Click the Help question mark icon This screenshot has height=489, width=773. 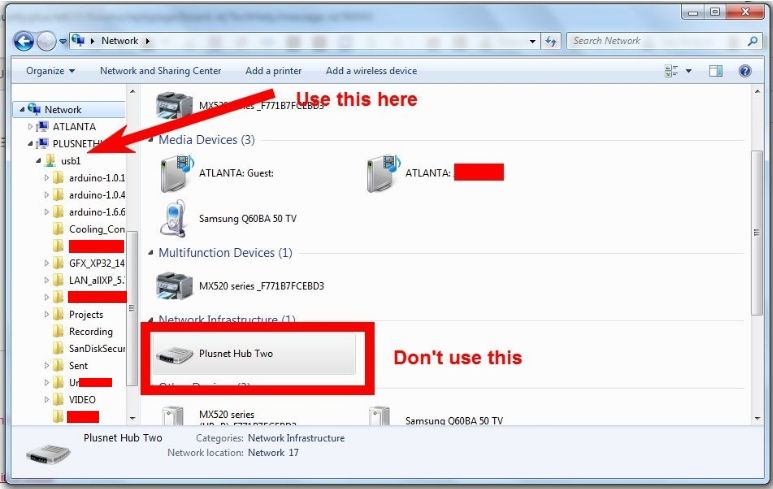click(744, 71)
